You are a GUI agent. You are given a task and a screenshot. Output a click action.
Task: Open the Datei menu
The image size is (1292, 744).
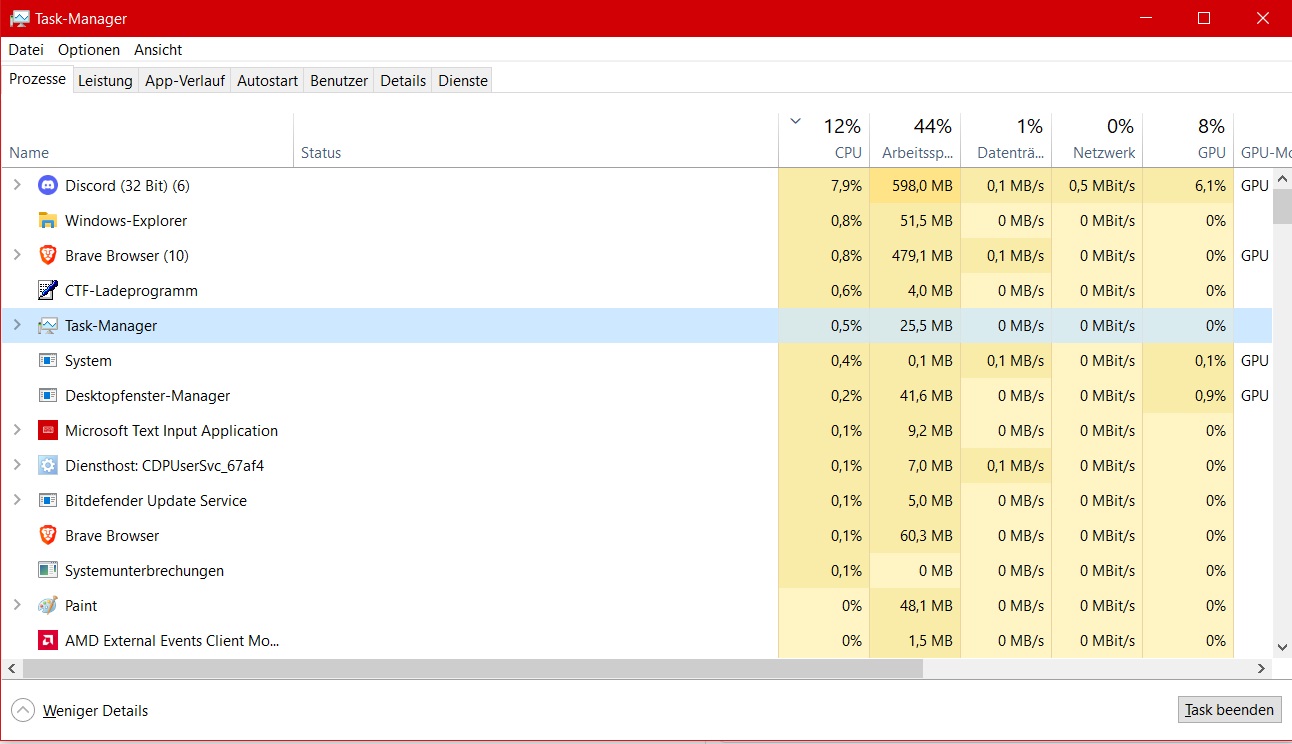(26, 49)
